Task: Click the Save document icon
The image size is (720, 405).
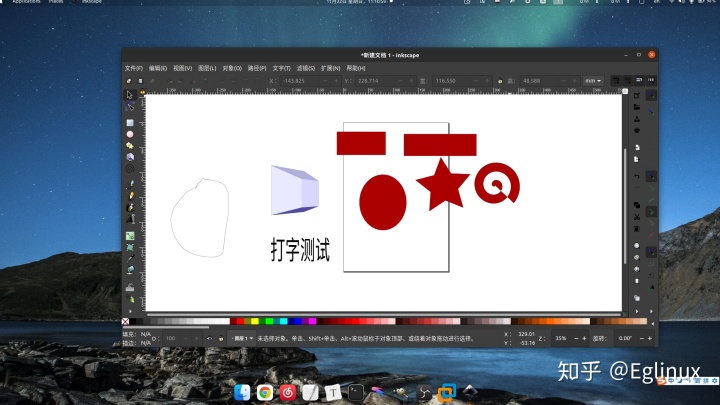Action: point(637,119)
